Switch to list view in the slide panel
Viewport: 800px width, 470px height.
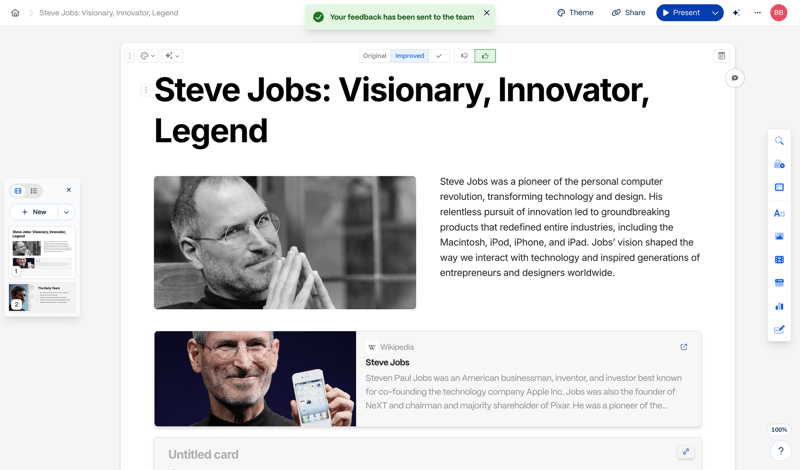coord(34,190)
